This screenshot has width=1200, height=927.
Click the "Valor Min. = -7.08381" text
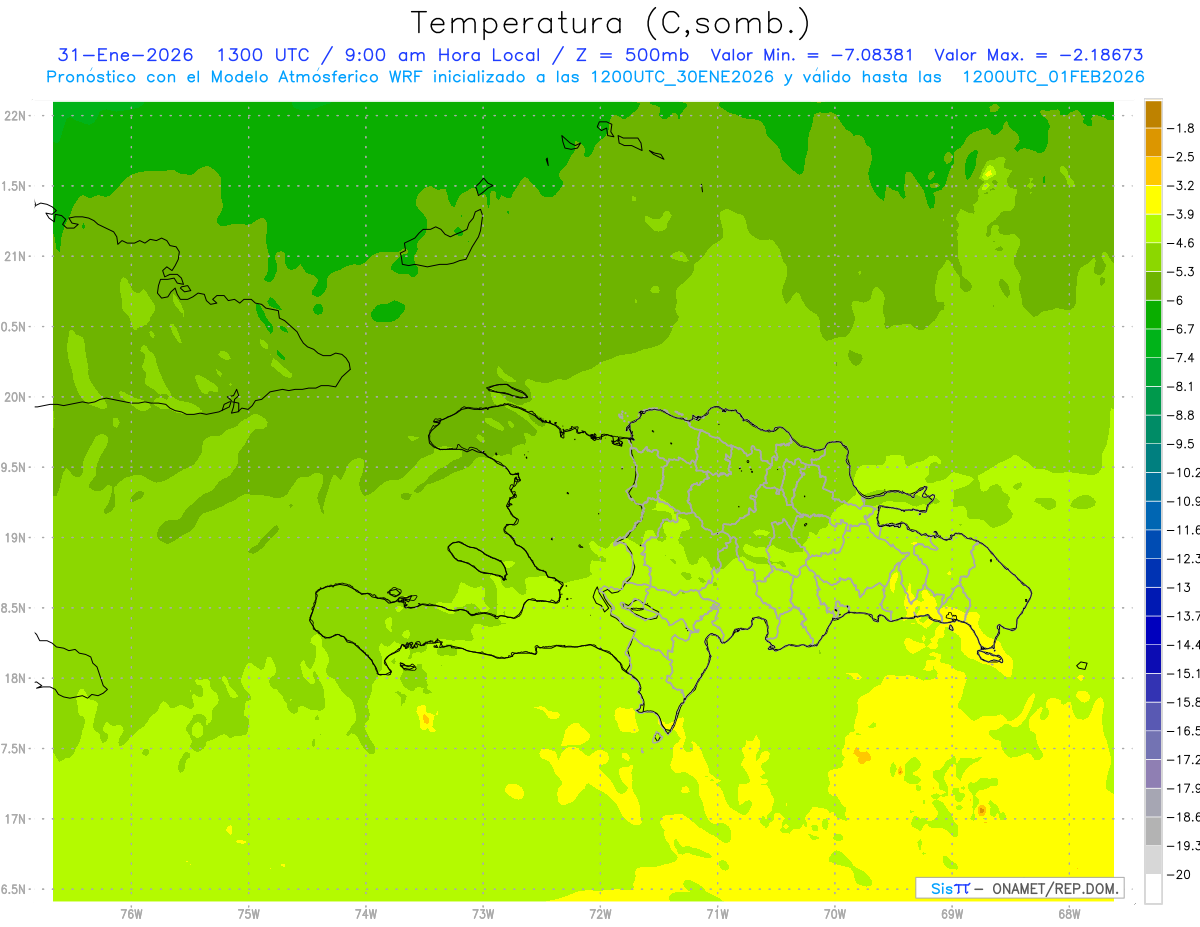[x=813, y=55]
